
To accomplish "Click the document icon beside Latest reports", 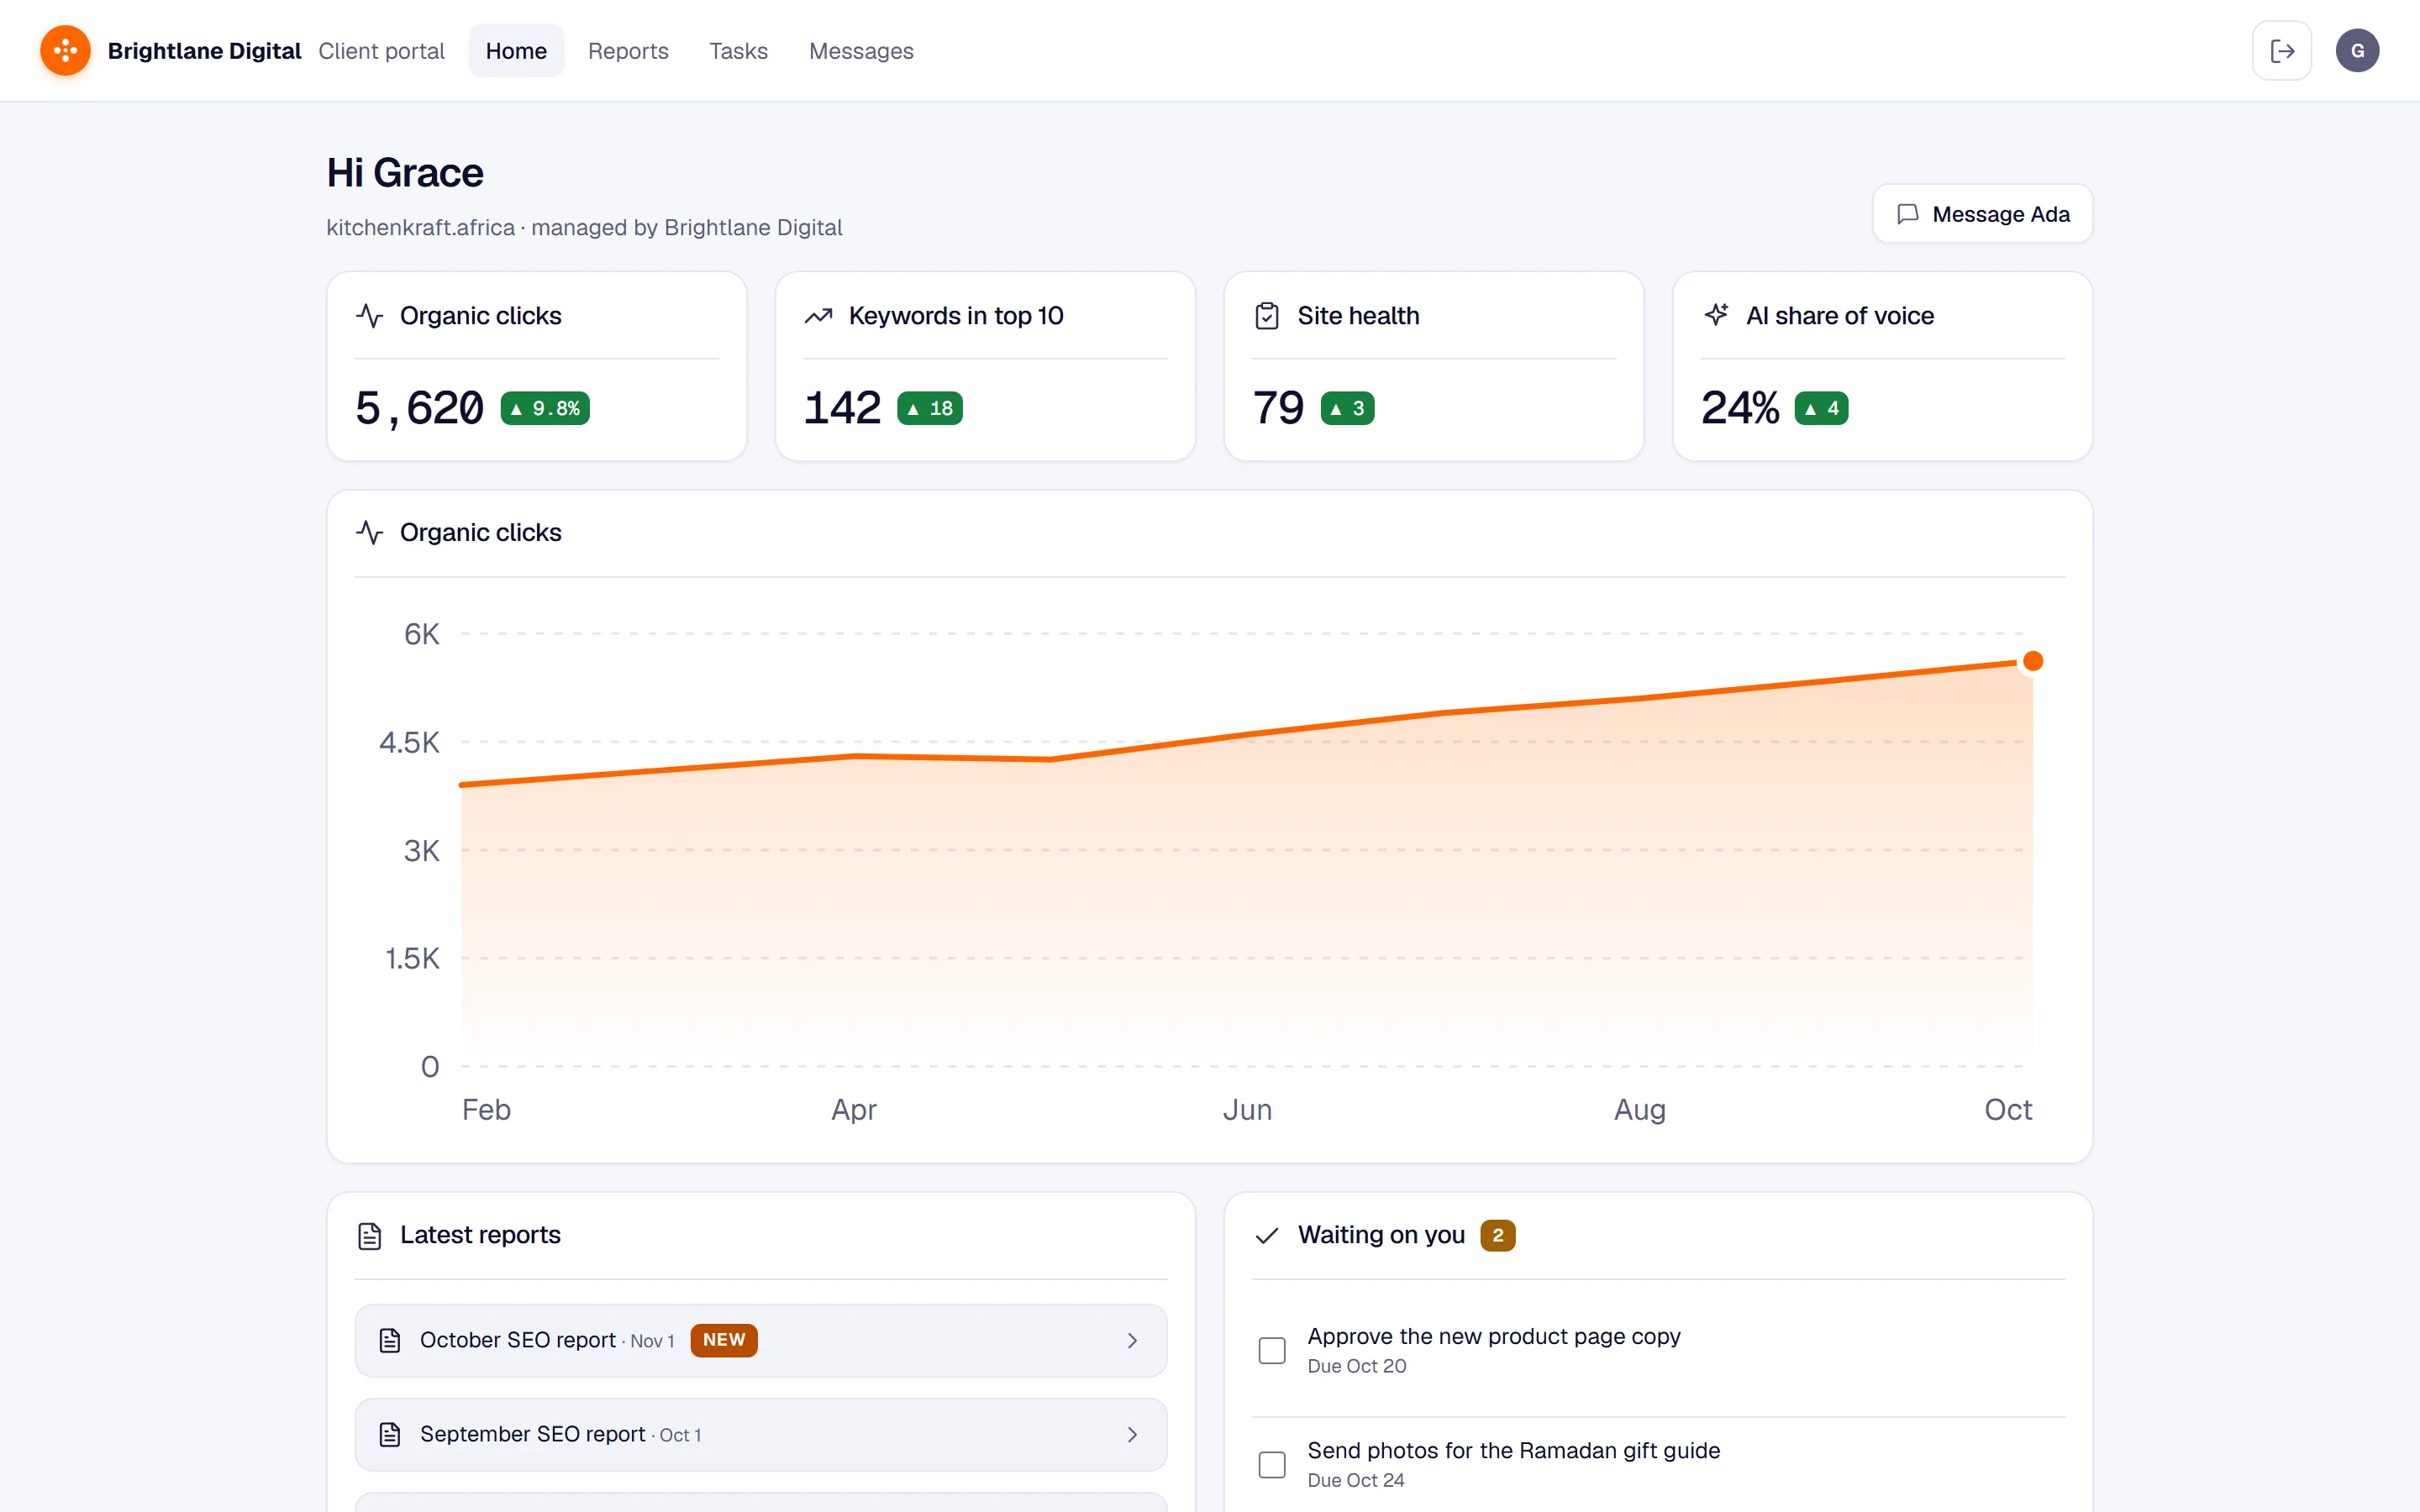I will tap(370, 1236).
